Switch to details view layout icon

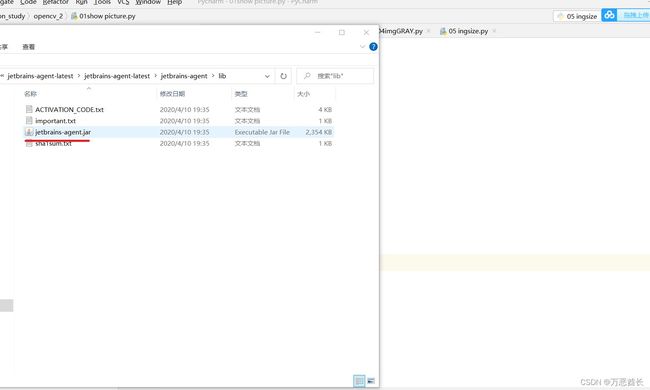pos(359,380)
